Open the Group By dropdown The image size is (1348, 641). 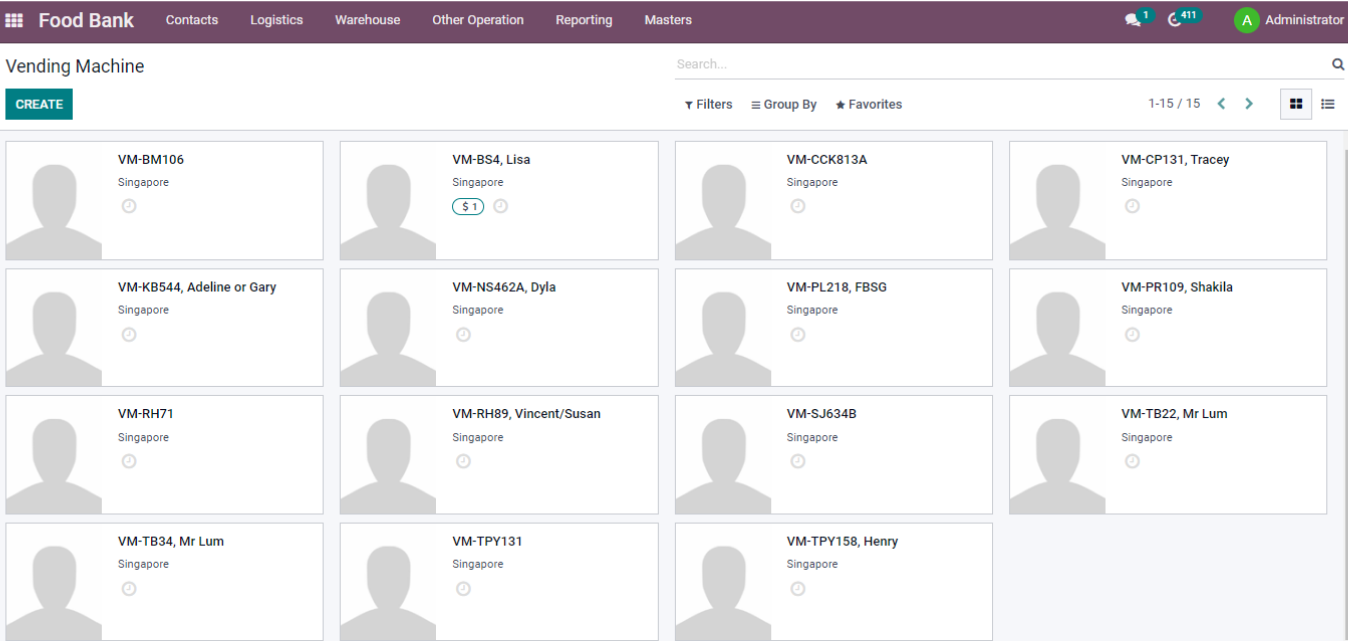coord(784,104)
